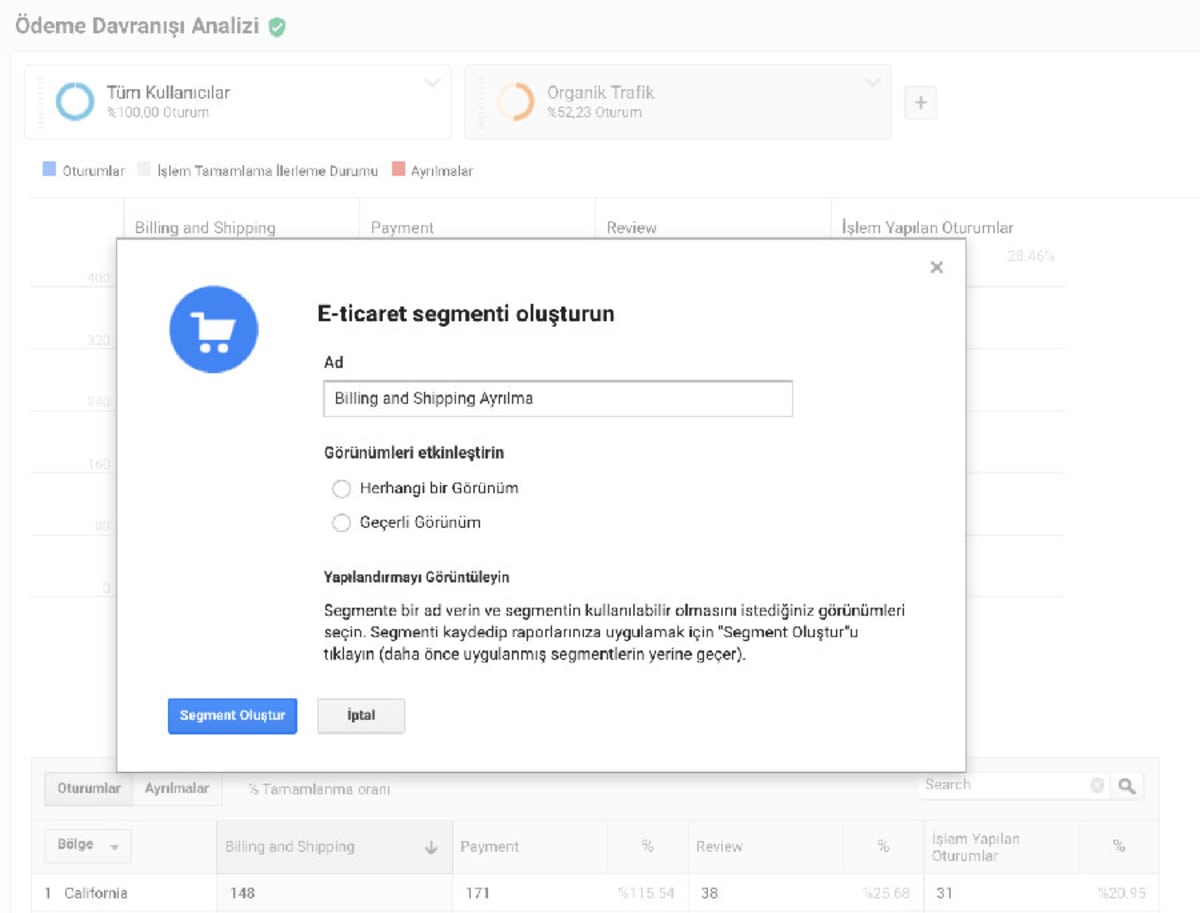This screenshot has height=913, width=1200.
Task: Click the California row label
Action: click(x=95, y=893)
